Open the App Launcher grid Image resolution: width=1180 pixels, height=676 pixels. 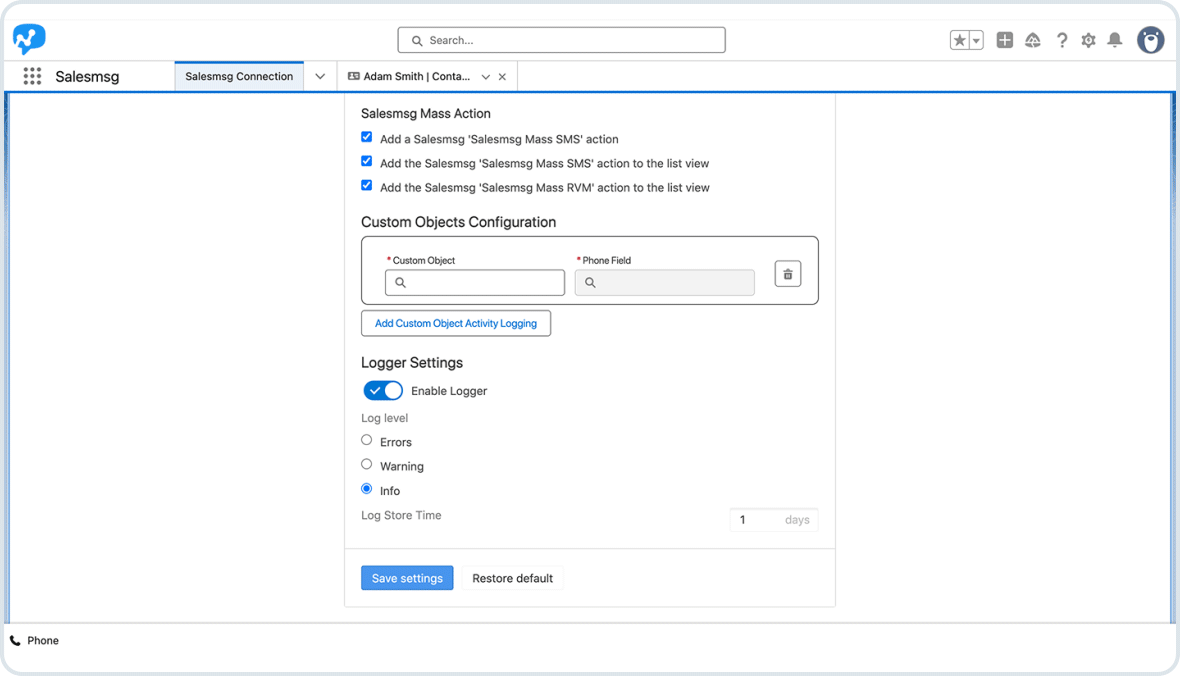coord(32,76)
